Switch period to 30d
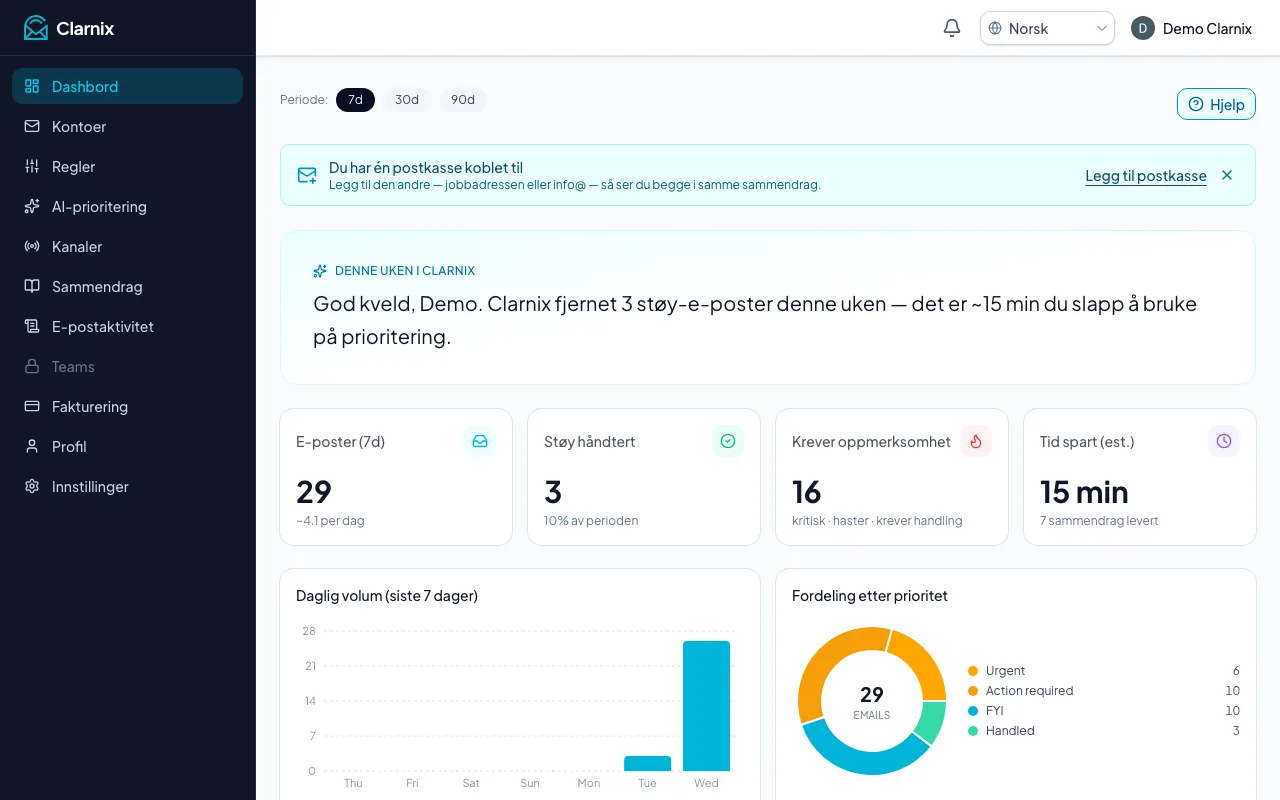 tap(407, 100)
